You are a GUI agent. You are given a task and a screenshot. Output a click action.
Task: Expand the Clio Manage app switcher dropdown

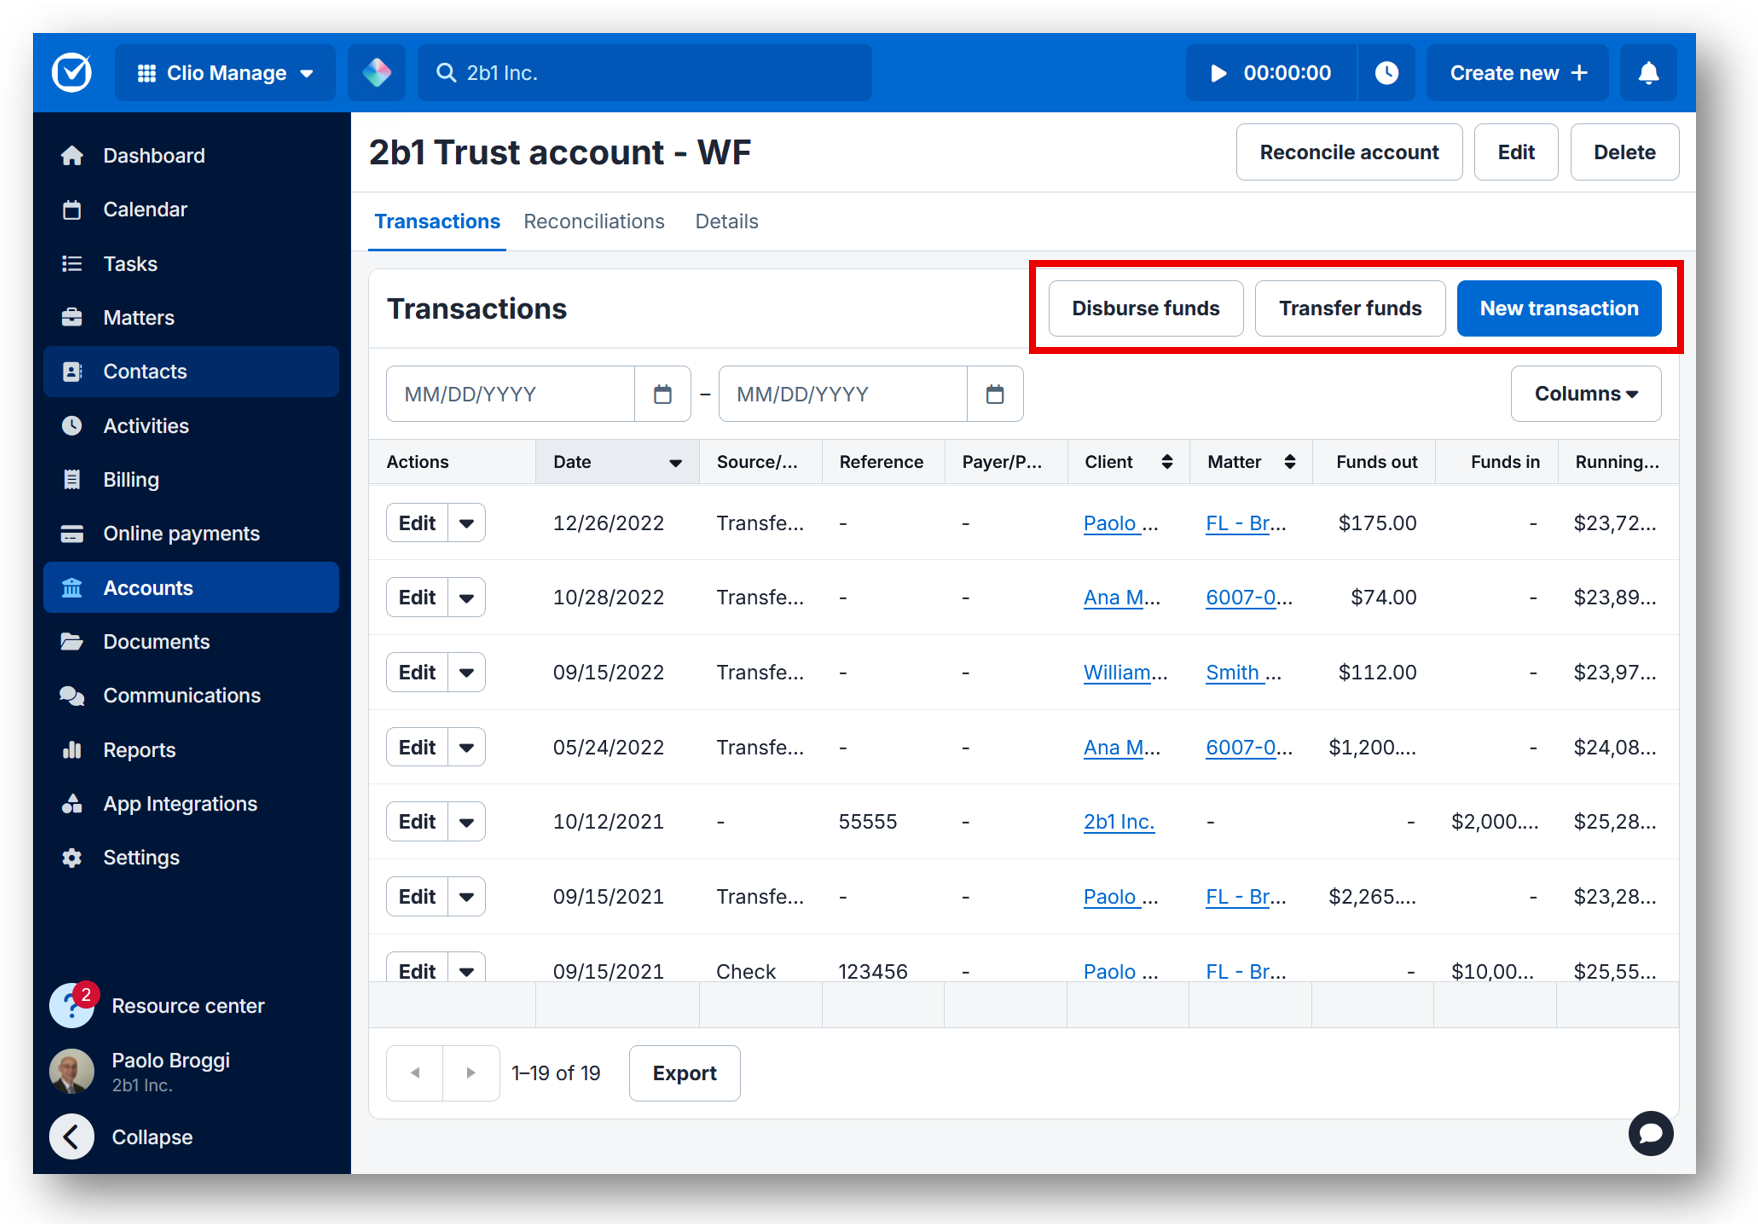[224, 72]
